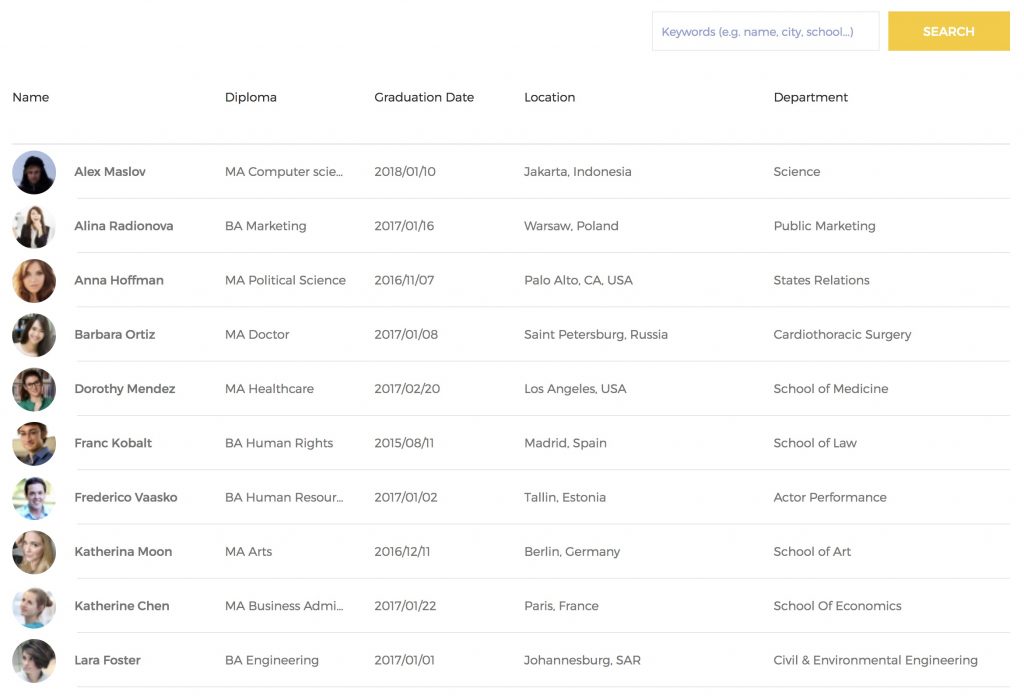This screenshot has width=1024, height=696.
Task: Select the name Dorothy Mendez
Action: [x=125, y=388]
